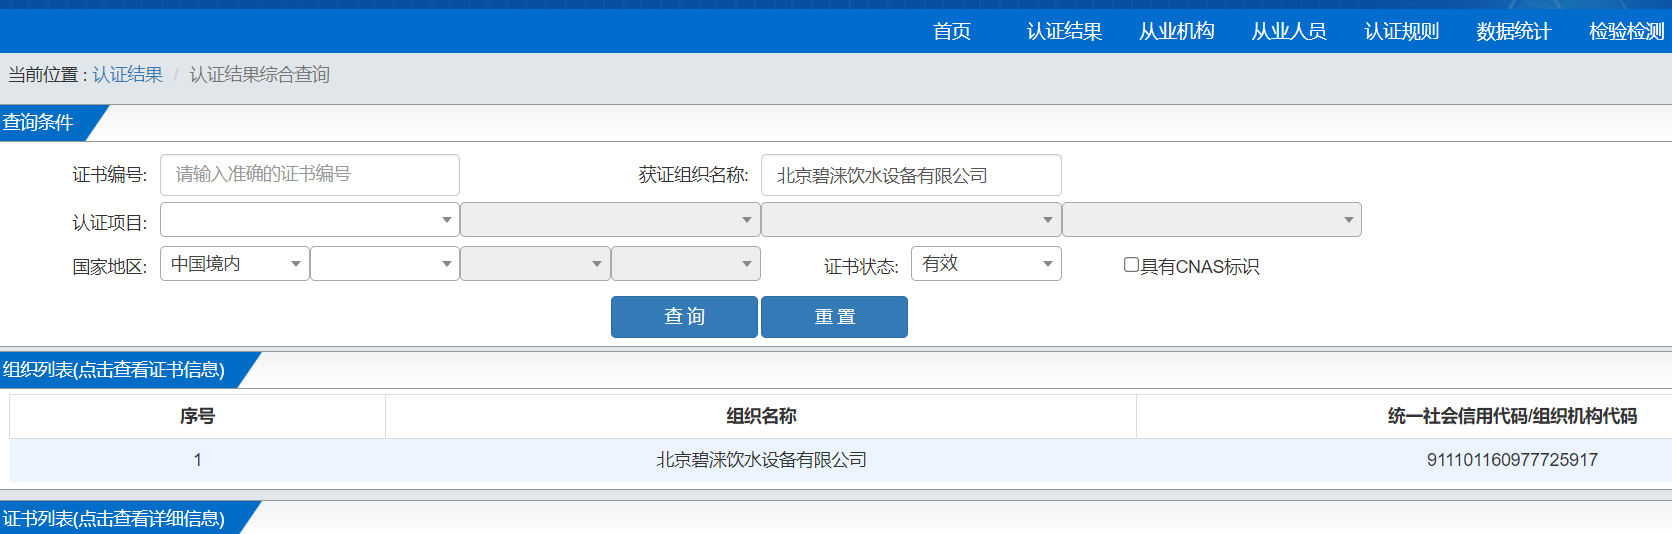Click the 序号 column header
Image resolution: width=1672 pixels, height=534 pixels.
tap(197, 416)
